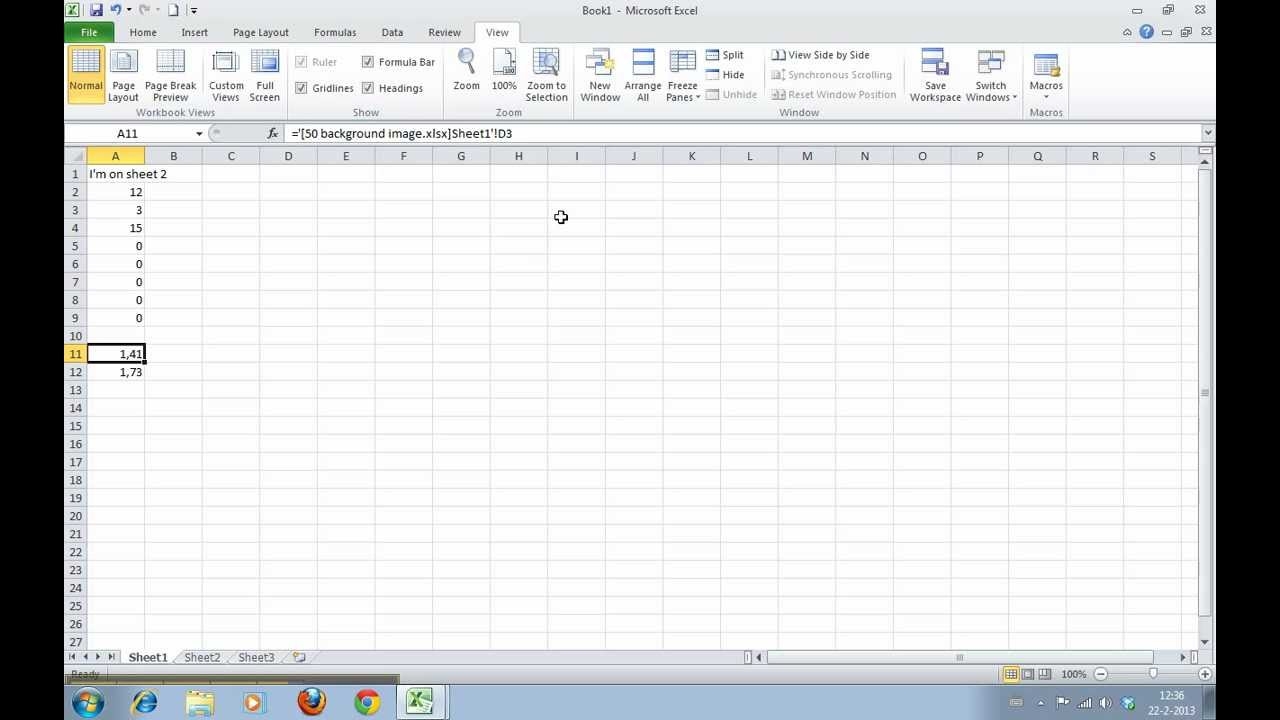Disable the Headings checkbox
The width and height of the screenshot is (1280, 720).
pos(368,88)
